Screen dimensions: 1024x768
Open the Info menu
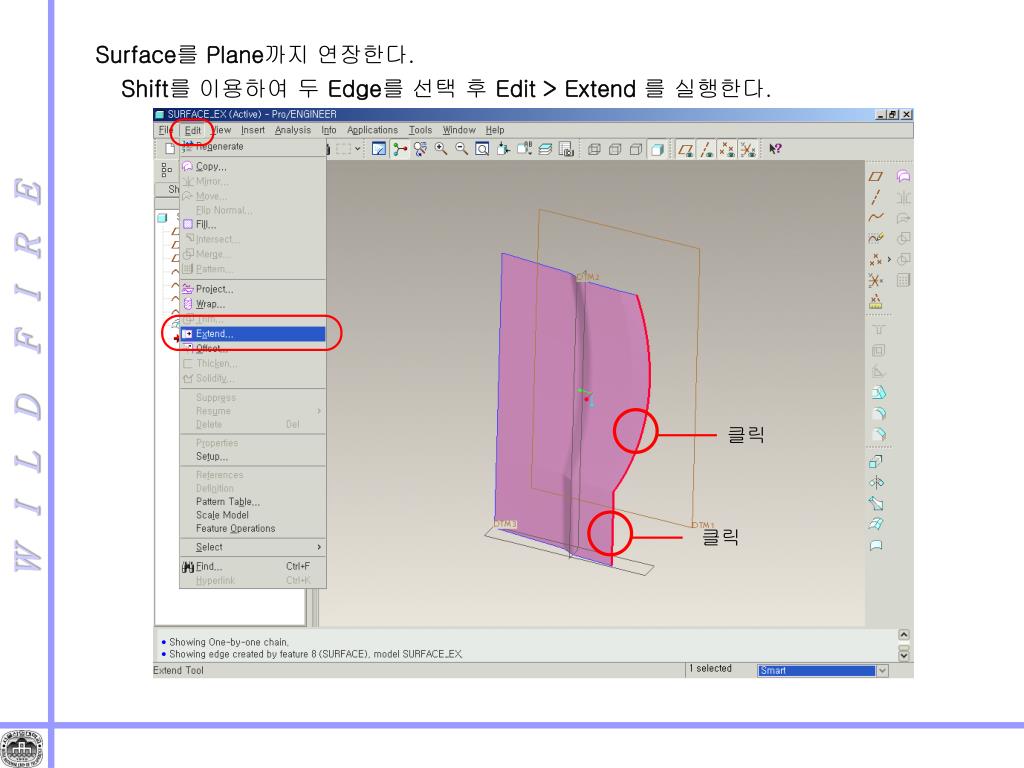(x=328, y=130)
